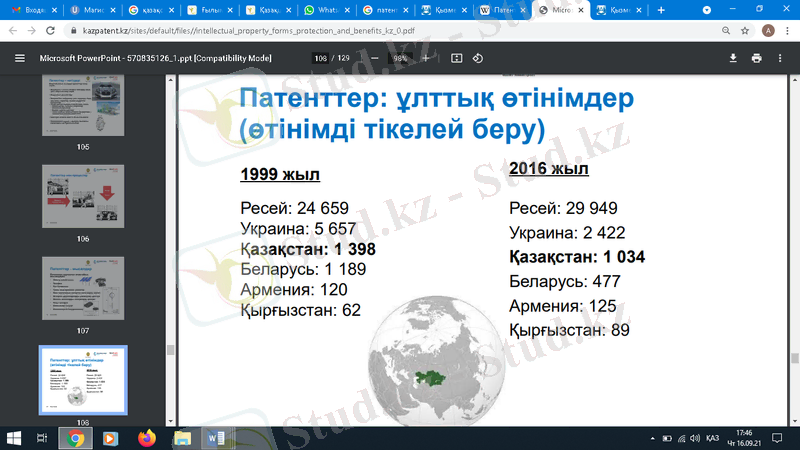Select slide thumbnail 107

pos(83,289)
